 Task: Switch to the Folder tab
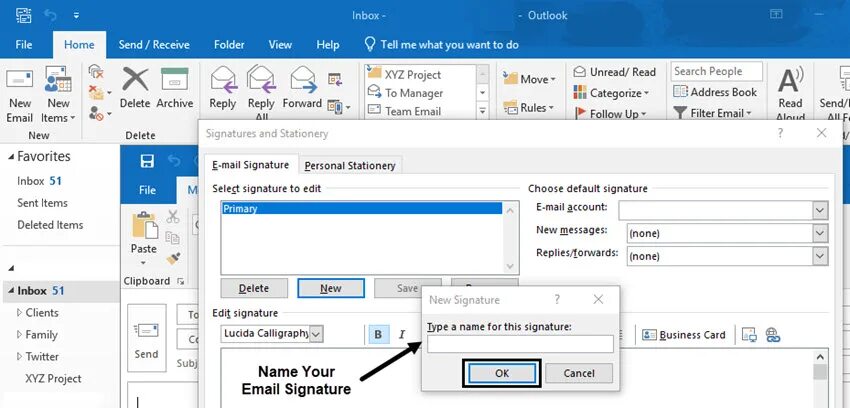click(229, 44)
